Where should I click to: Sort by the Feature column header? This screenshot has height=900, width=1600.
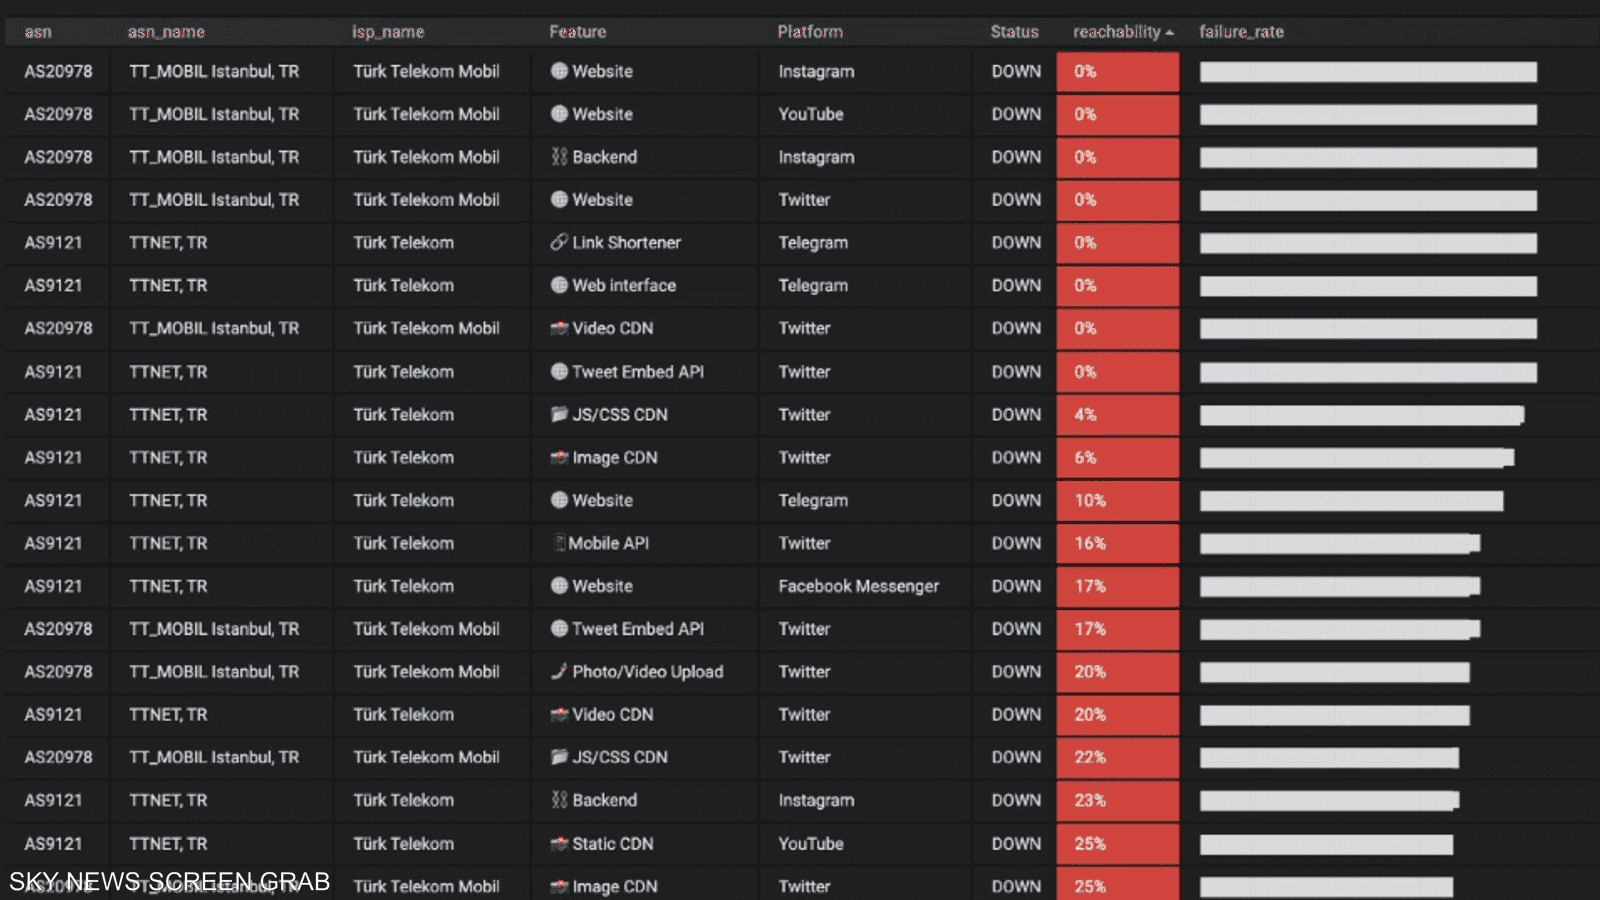tap(578, 32)
